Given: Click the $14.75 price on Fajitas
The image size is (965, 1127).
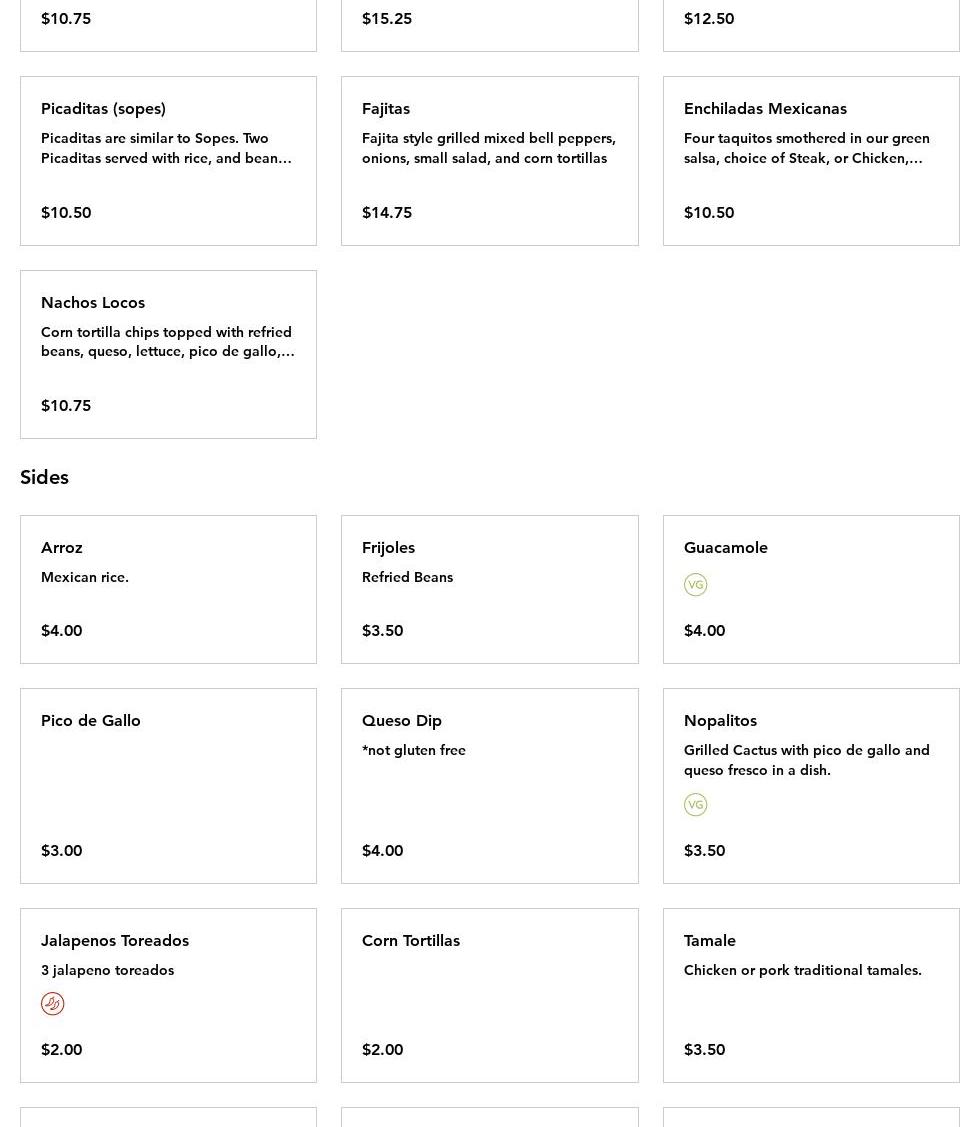Looking at the screenshot, I should pyautogui.click(x=387, y=212).
